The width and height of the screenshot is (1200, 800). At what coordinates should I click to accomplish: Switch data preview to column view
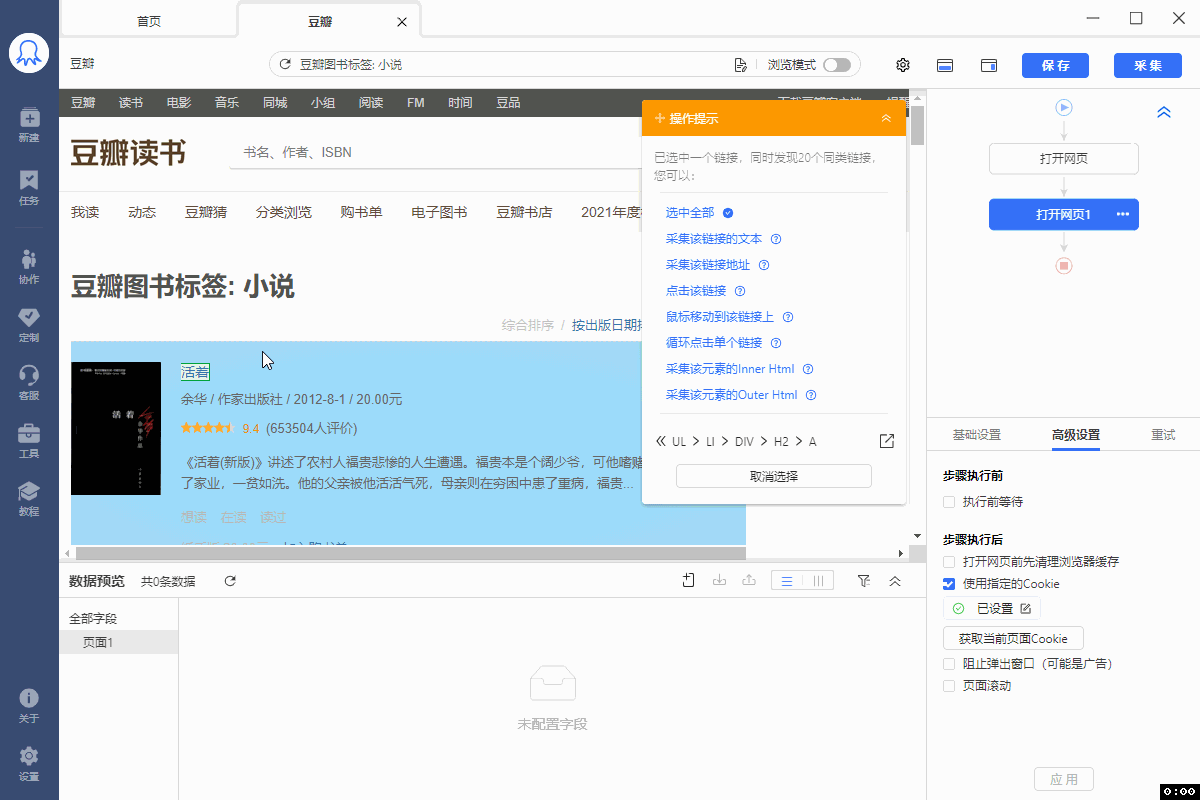pyautogui.click(x=818, y=581)
